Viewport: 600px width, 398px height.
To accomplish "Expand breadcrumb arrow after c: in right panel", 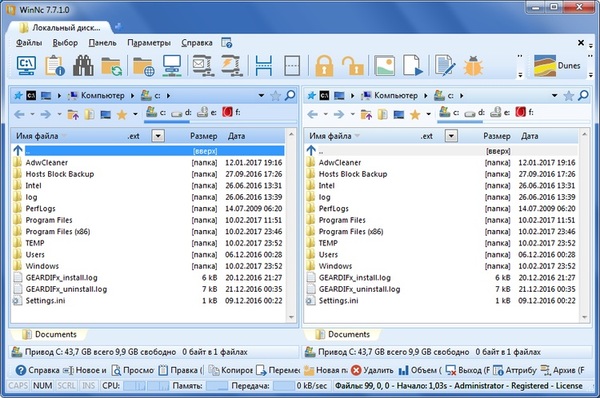I will point(461,96).
